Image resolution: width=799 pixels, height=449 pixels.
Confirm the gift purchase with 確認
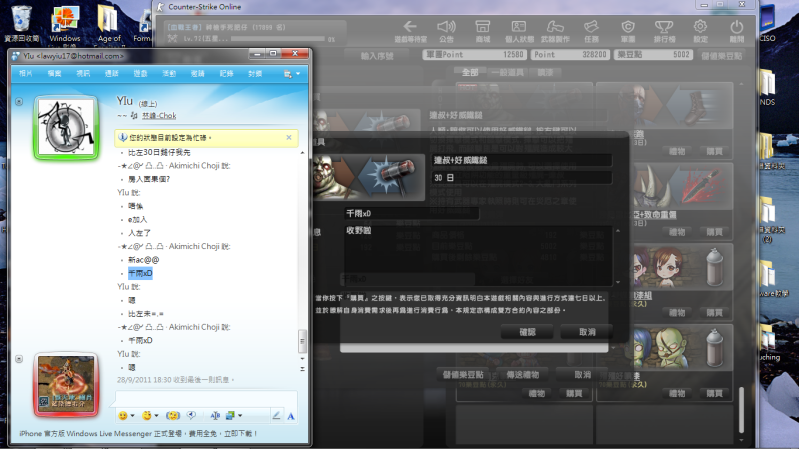pyautogui.click(x=527, y=332)
